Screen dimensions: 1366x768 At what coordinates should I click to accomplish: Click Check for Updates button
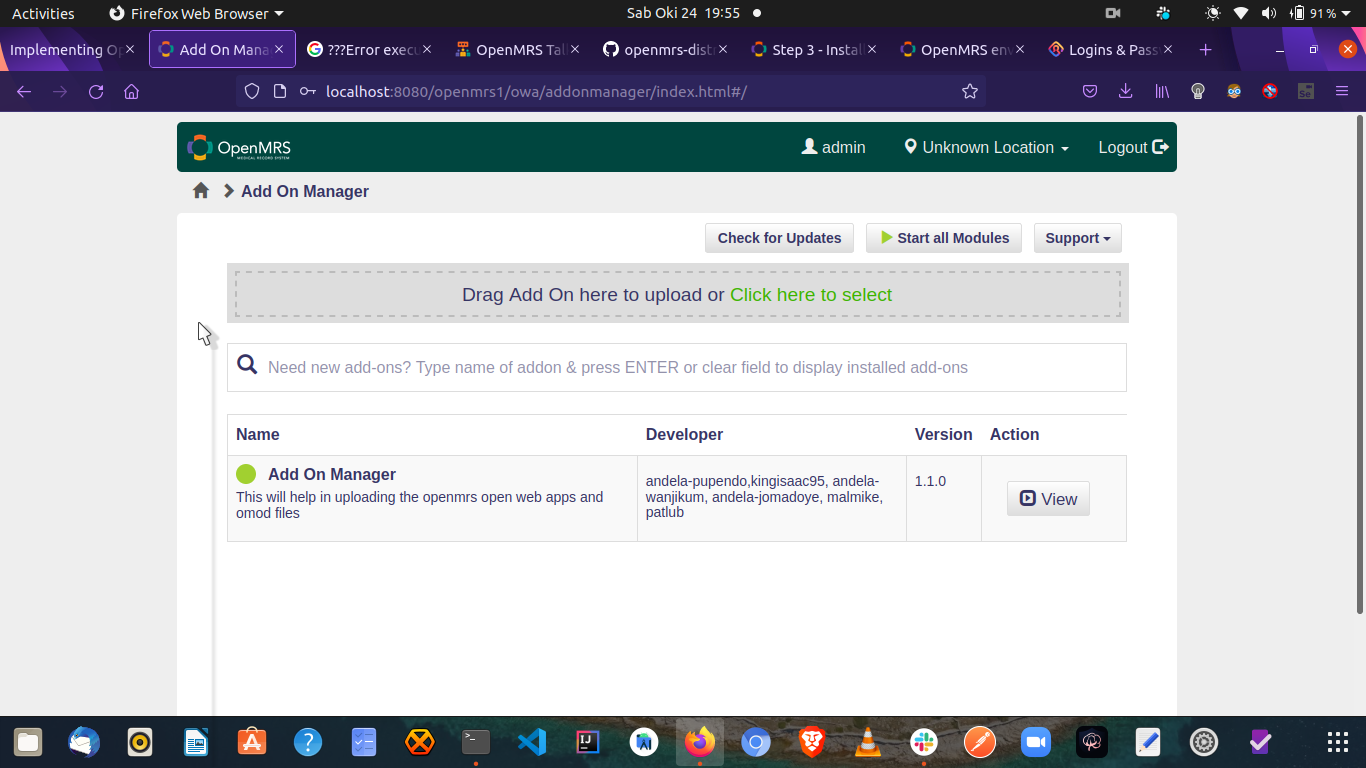pos(779,238)
